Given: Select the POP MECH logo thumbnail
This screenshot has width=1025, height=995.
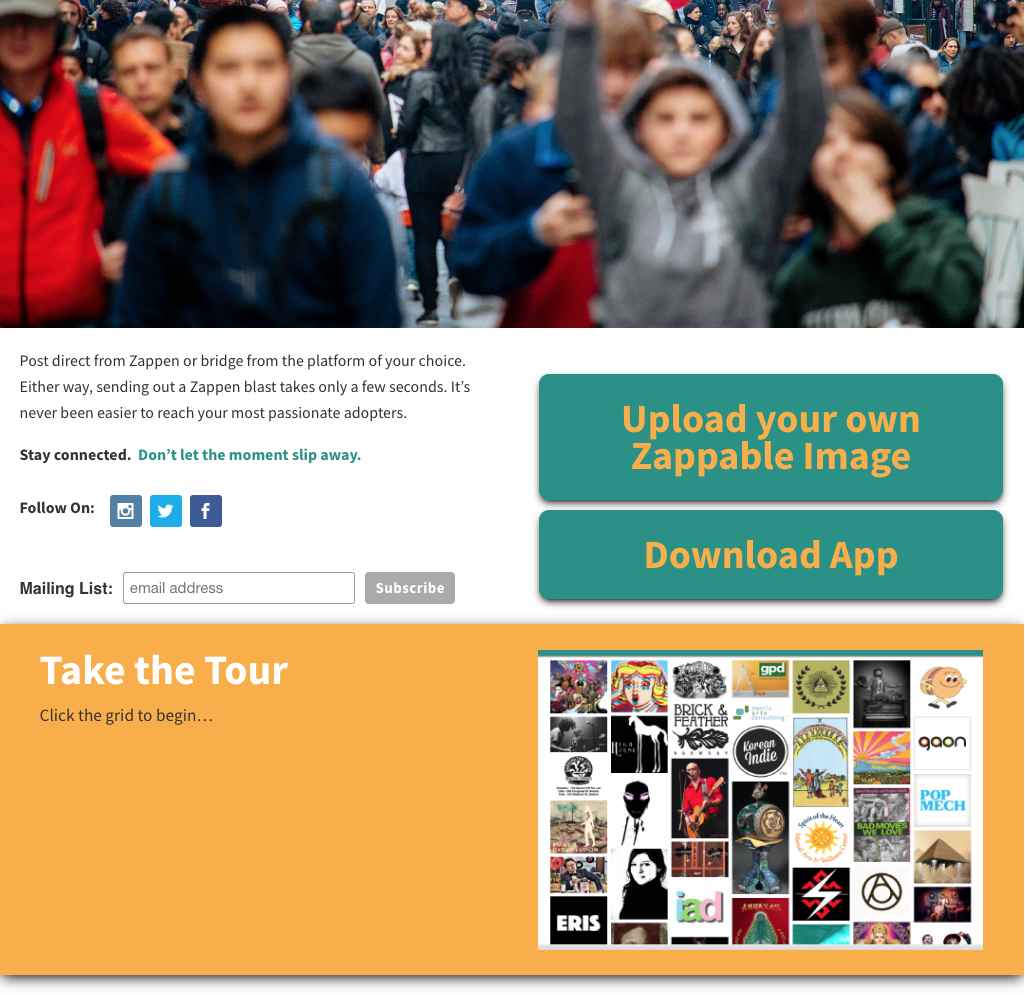Looking at the screenshot, I should pos(942,800).
